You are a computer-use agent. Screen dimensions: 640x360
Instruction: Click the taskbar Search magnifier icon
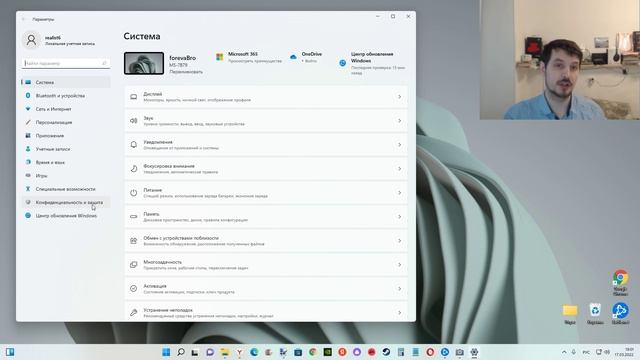(181, 352)
